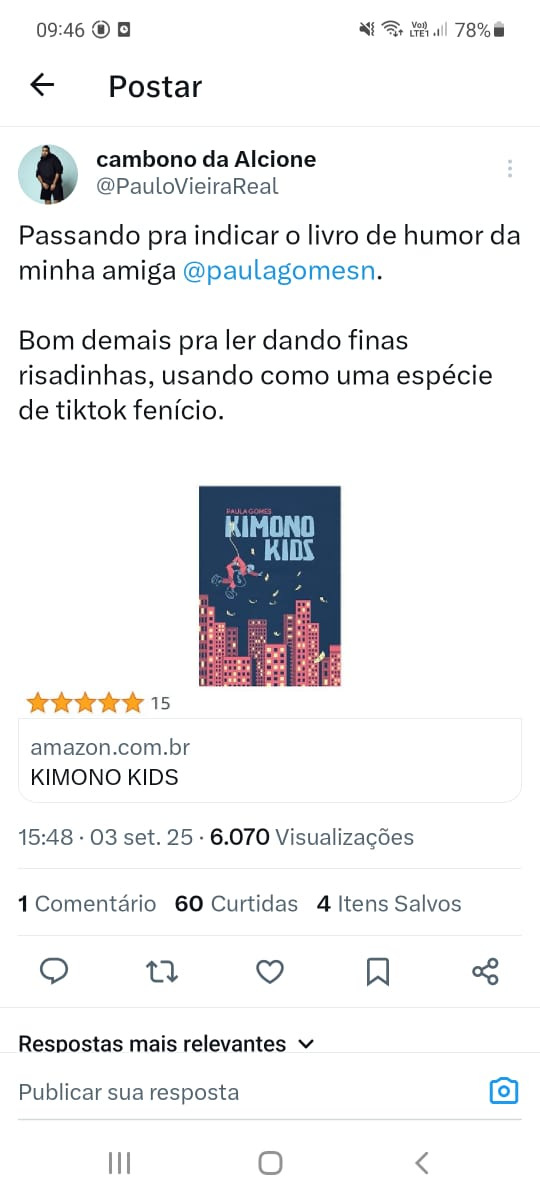This screenshot has height=1200, width=540.
Task: Tap the Android home navigation button
Action: pyautogui.click(x=270, y=1163)
